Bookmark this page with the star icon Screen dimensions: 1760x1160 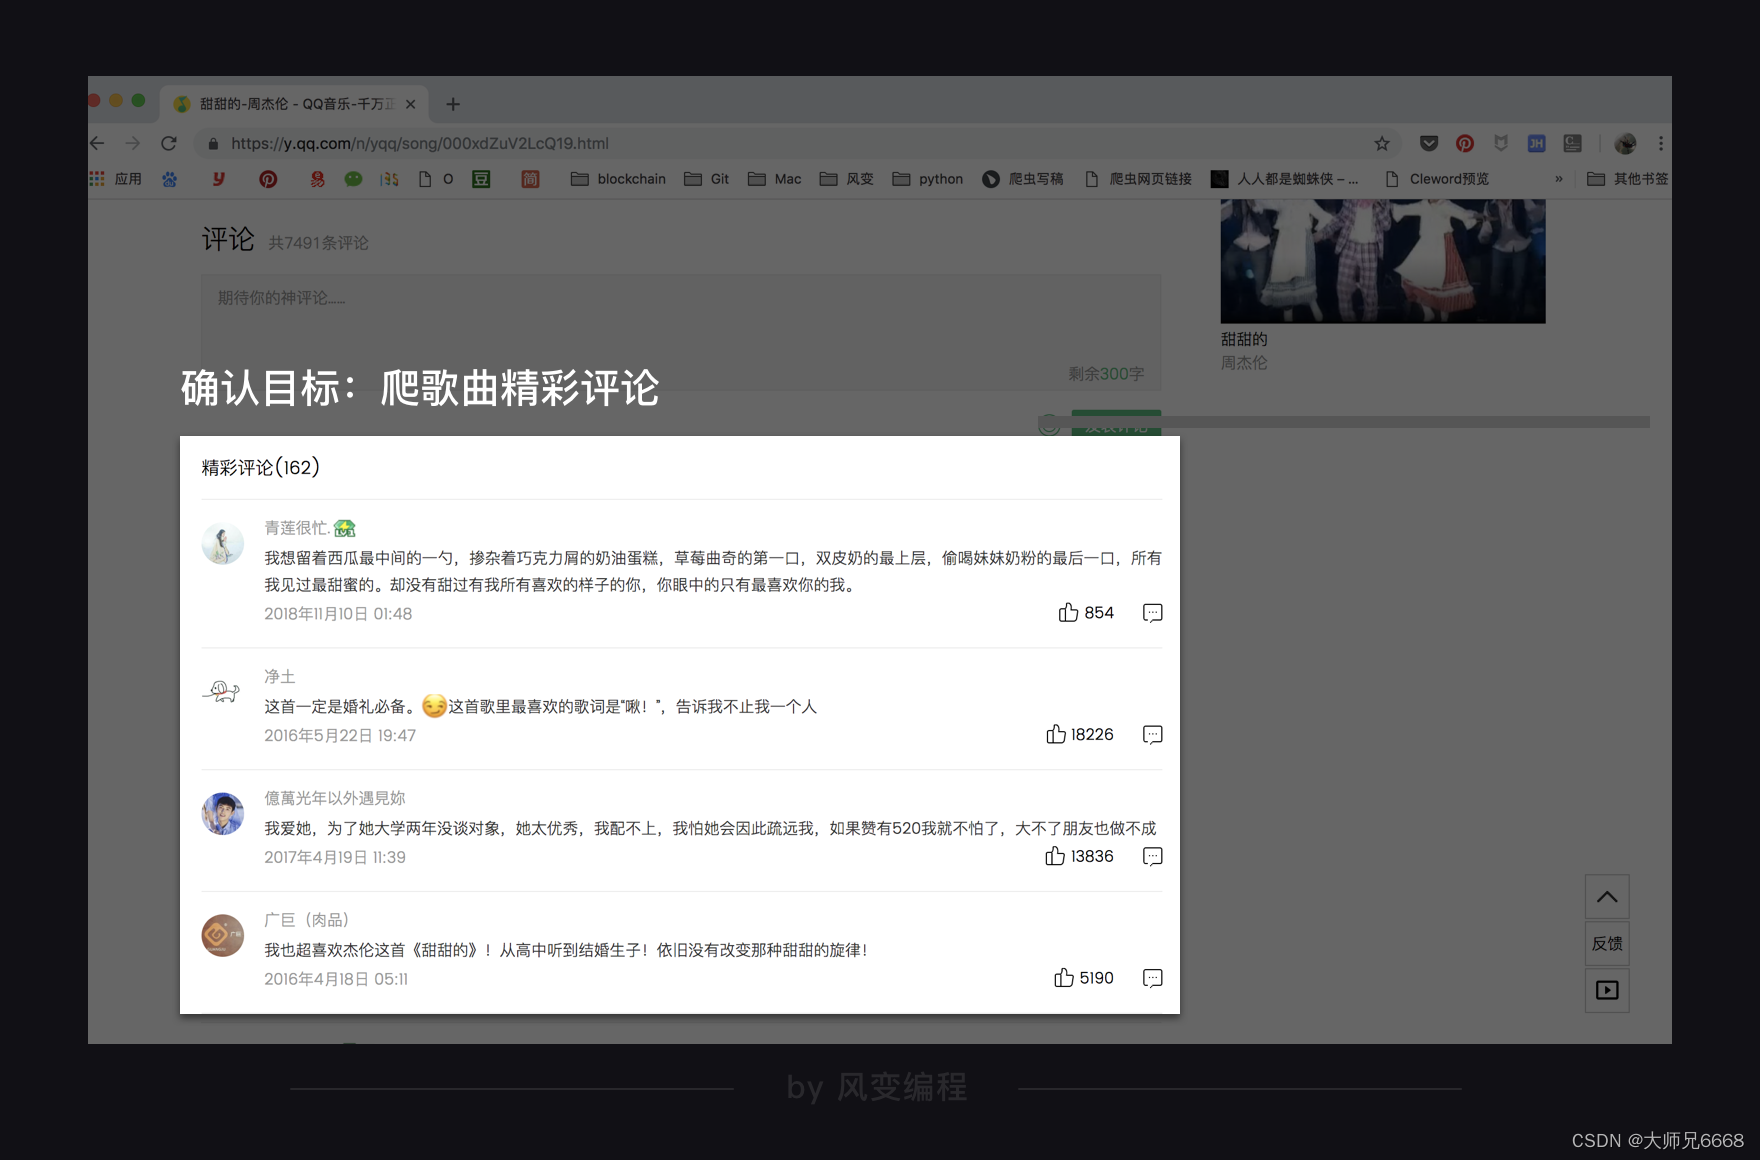coord(1382,143)
